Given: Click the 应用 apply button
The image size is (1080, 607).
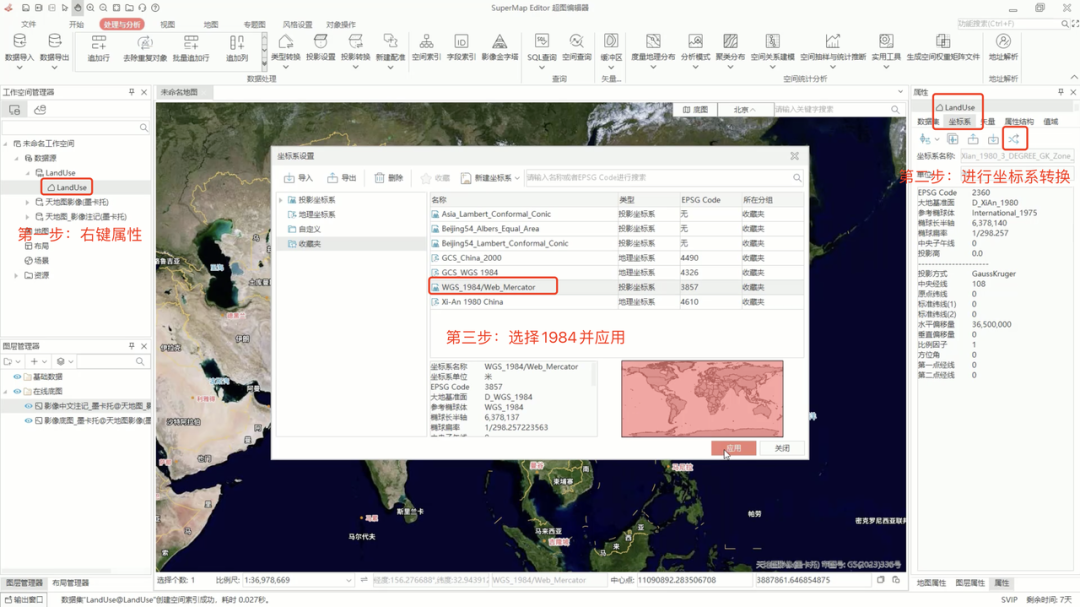Looking at the screenshot, I should (735, 447).
